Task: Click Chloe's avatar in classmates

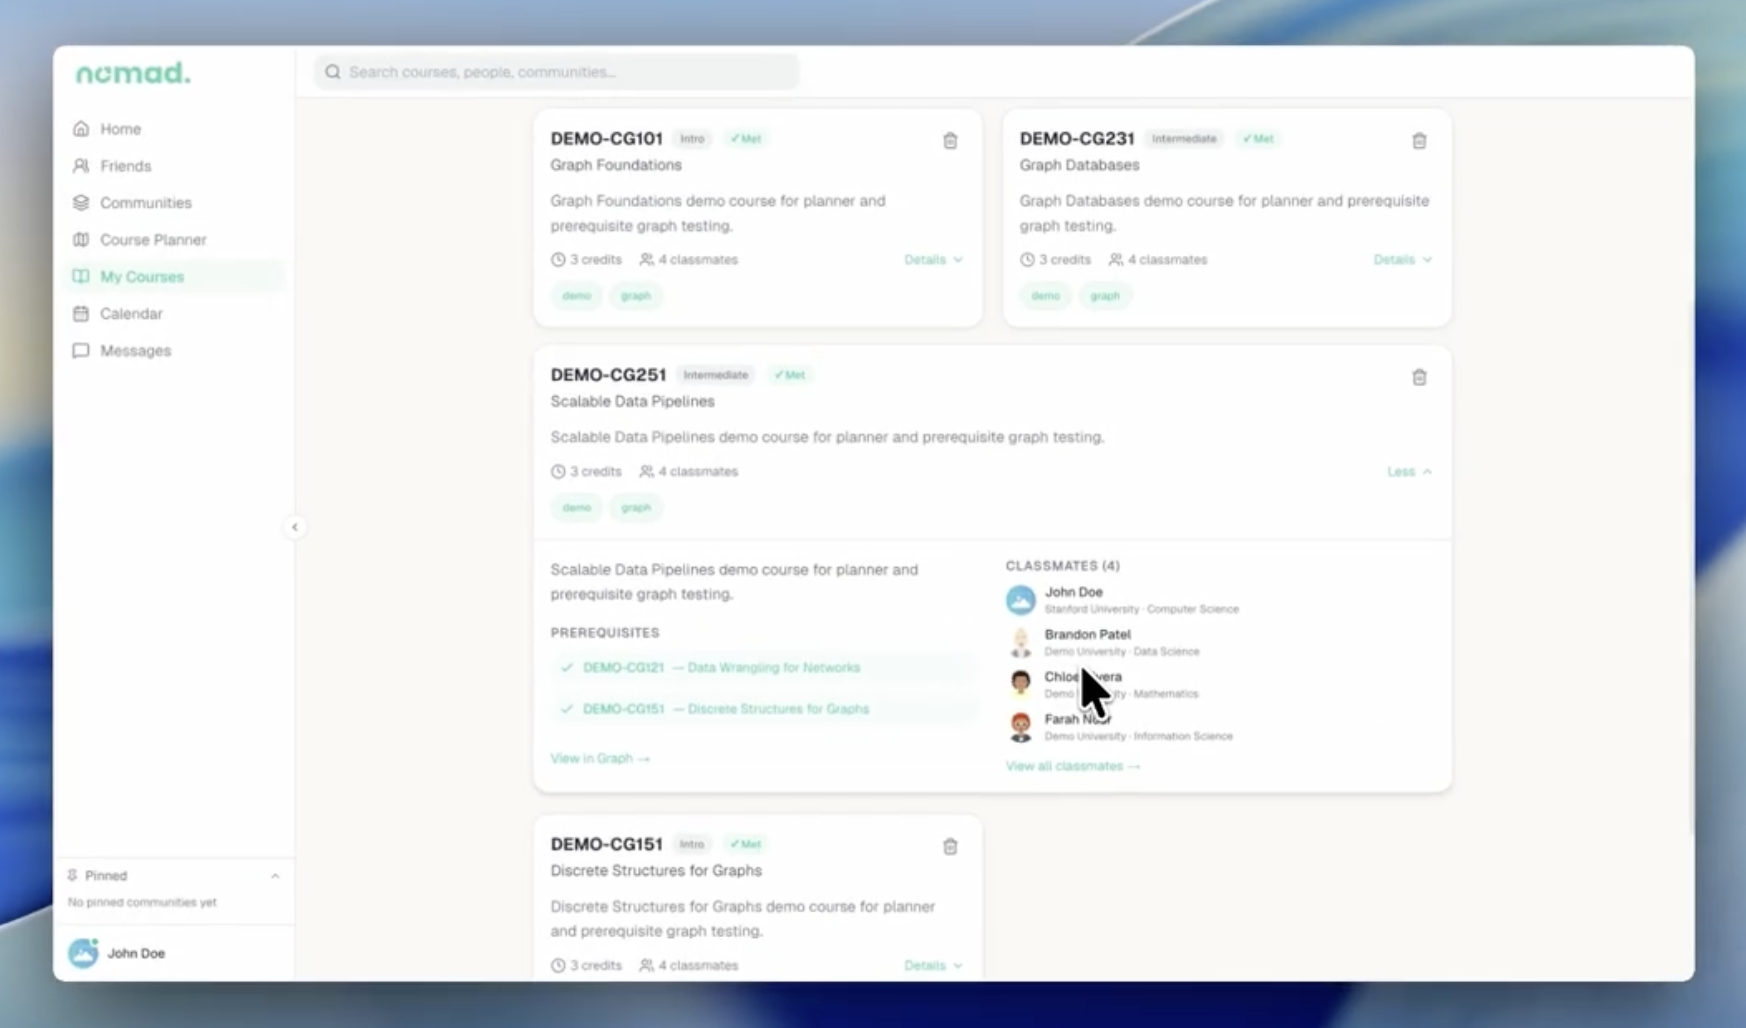Action: [1021, 684]
